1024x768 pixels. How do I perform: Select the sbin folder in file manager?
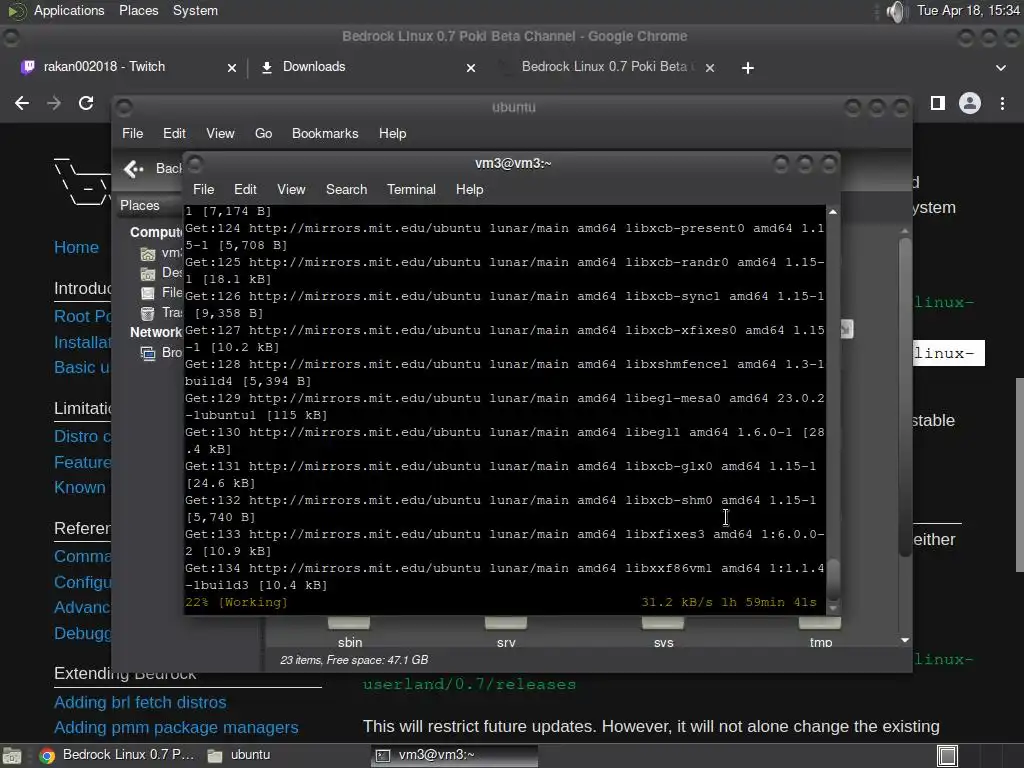tap(349, 632)
